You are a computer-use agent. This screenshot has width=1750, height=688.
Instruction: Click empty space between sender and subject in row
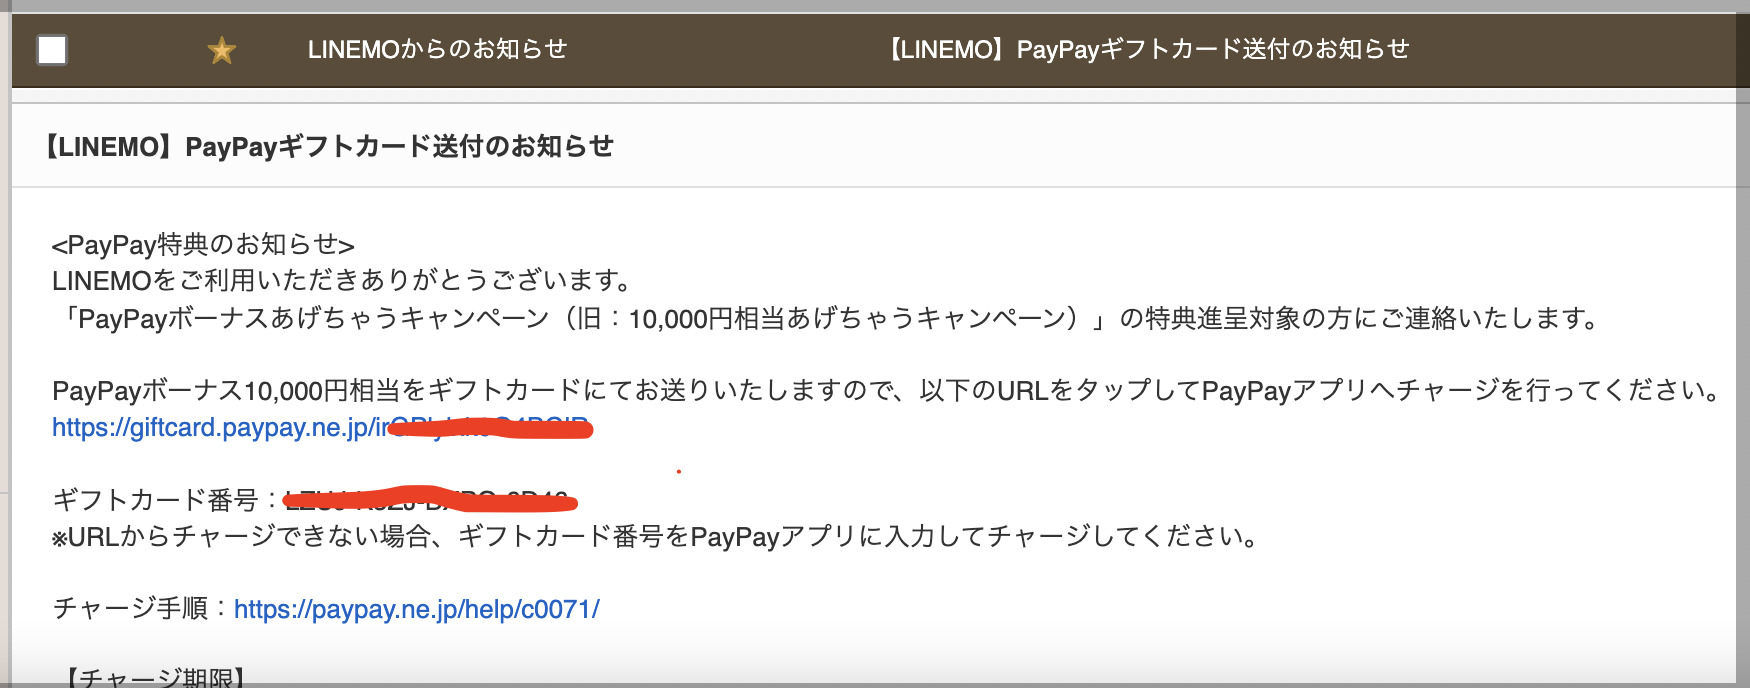point(727,50)
